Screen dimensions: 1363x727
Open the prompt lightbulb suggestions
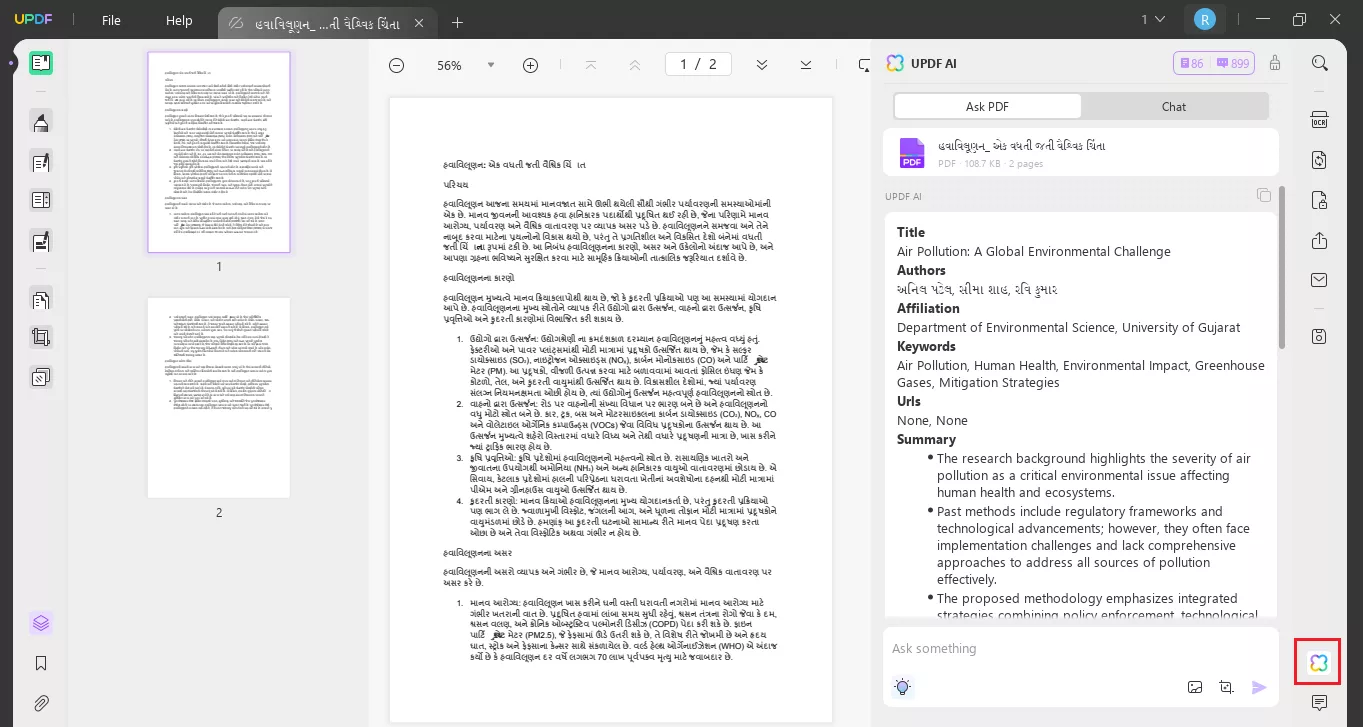coord(903,687)
